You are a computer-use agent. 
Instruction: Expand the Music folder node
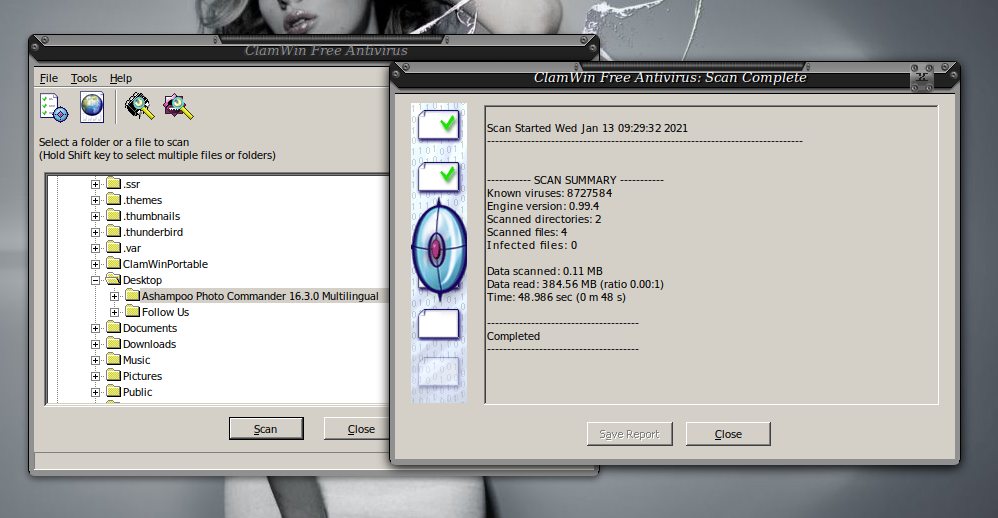click(x=95, y=360)
